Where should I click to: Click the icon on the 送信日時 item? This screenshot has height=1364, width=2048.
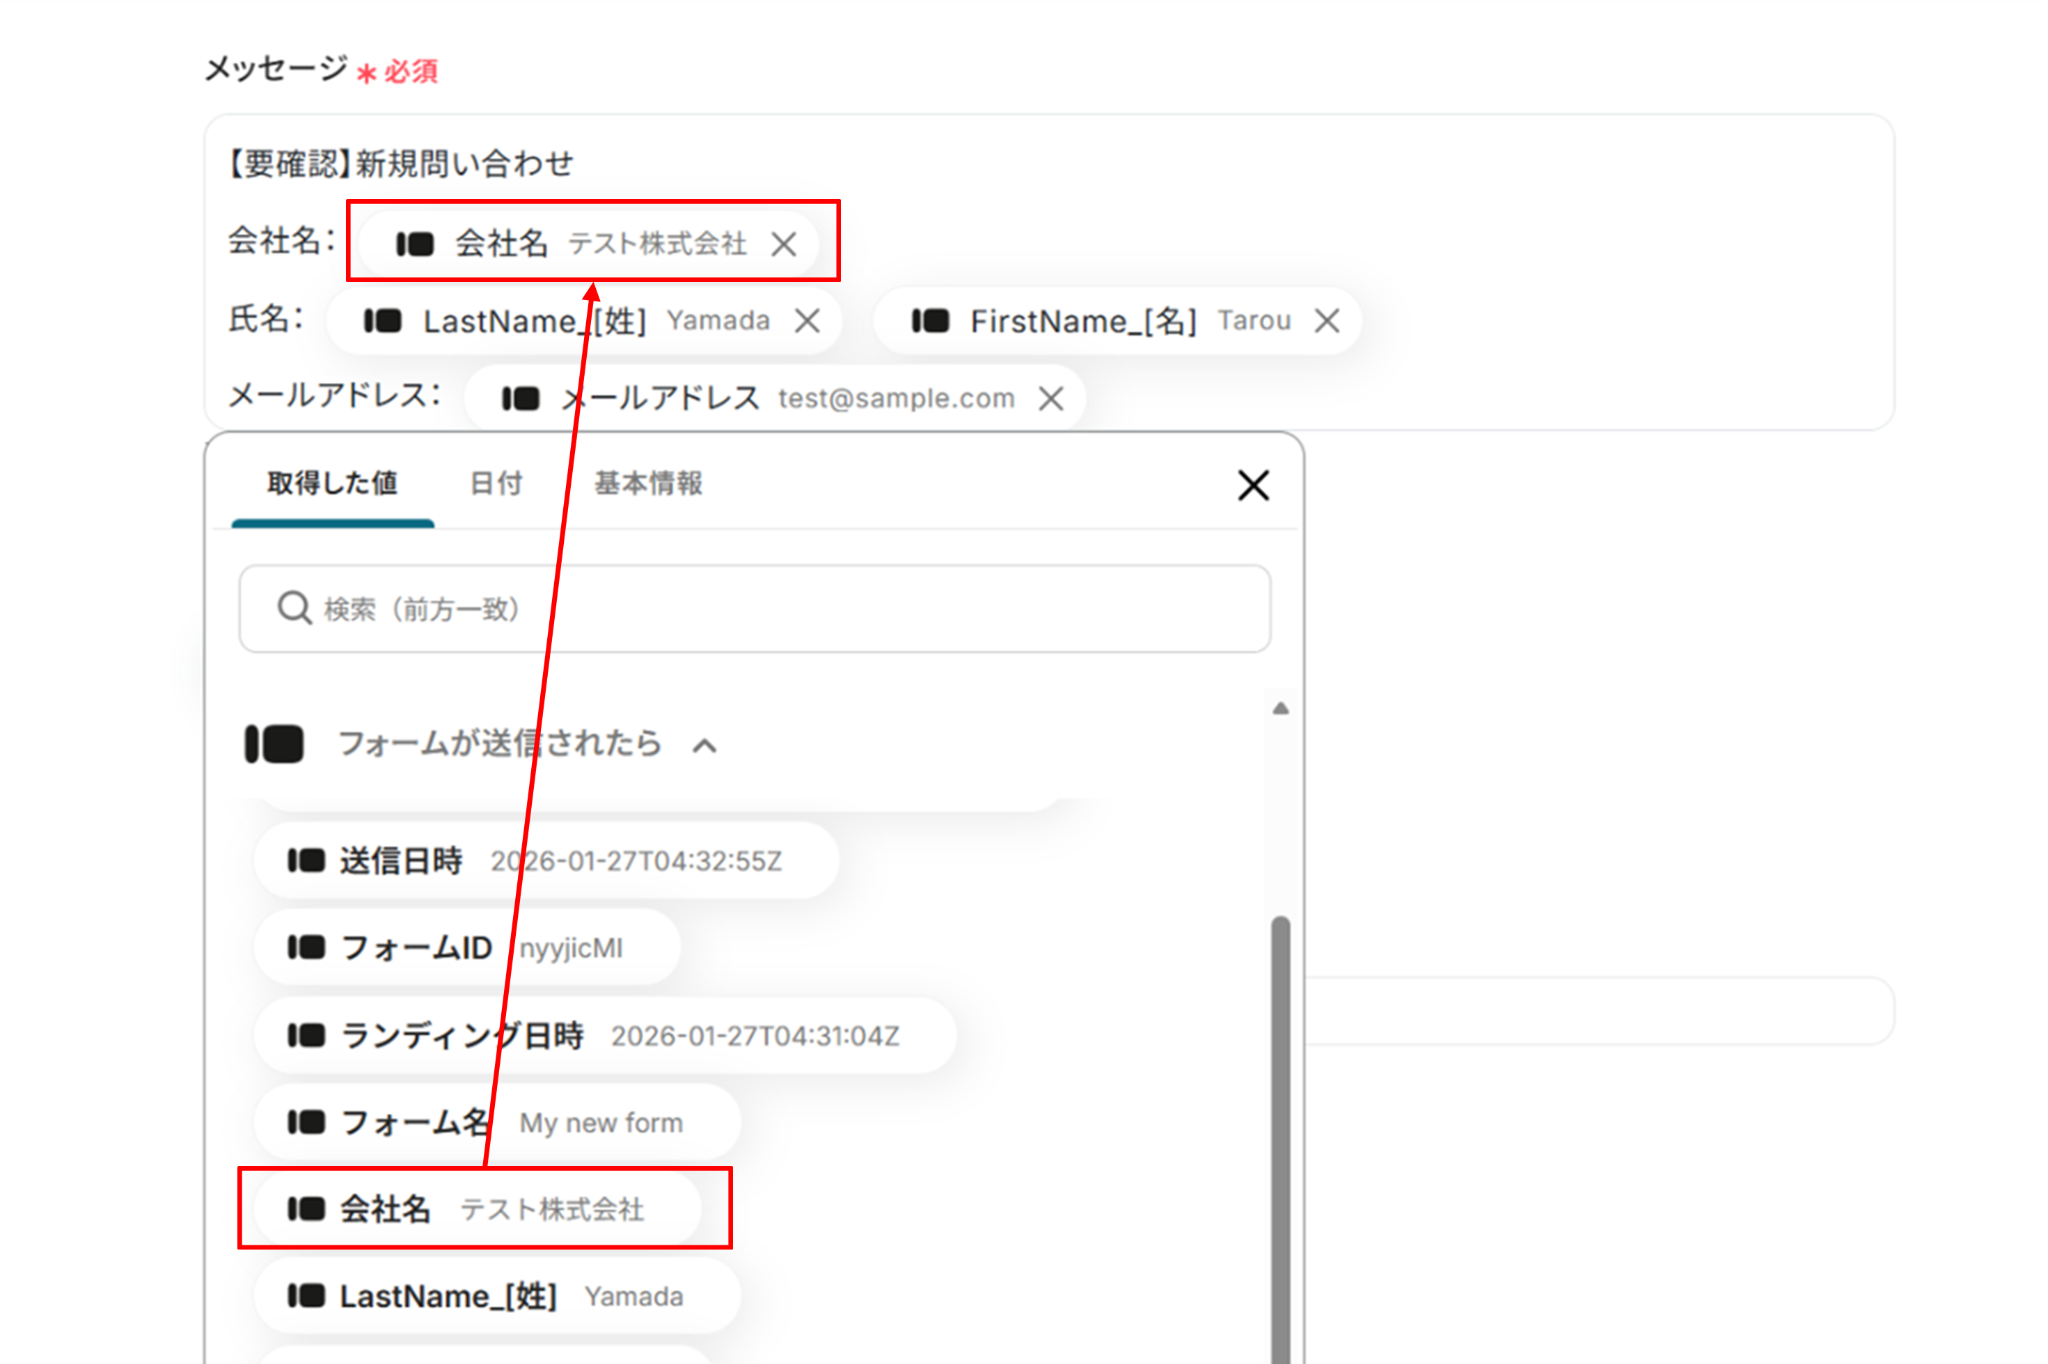click(x=306, y=861)
